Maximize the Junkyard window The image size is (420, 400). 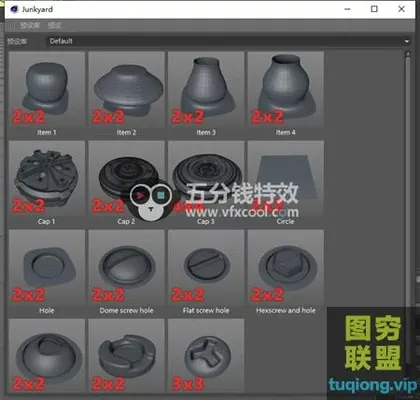click(374, 9)
